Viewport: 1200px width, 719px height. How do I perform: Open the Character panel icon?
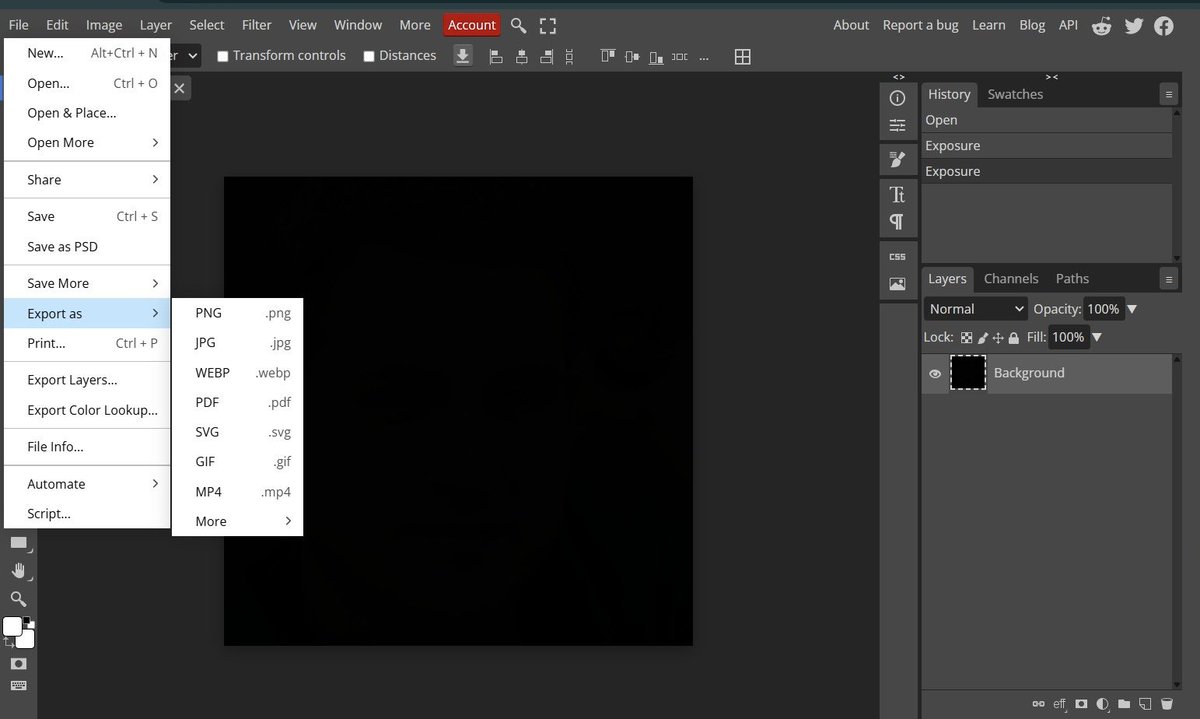click(x=897, y=194)
